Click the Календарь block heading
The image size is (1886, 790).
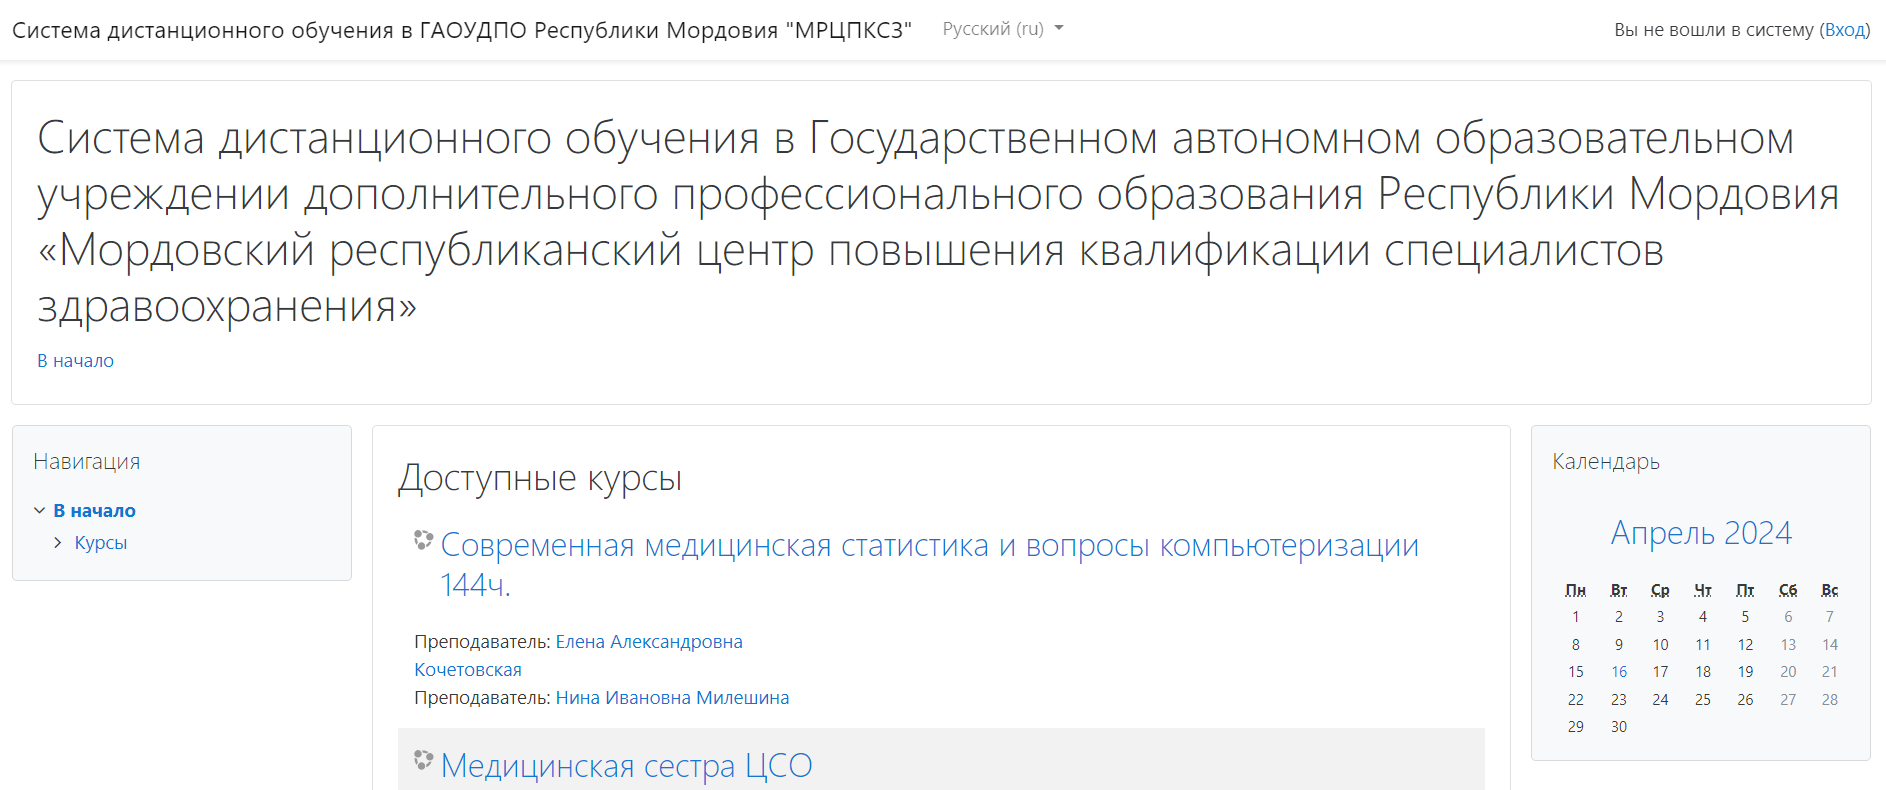click(x=1606, y=462)
